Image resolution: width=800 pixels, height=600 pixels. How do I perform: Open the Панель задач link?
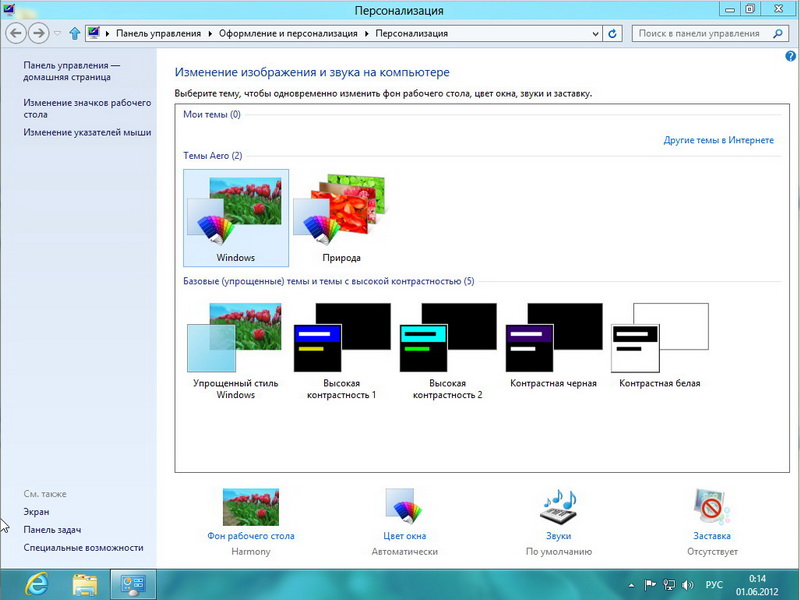click(52, 530)
